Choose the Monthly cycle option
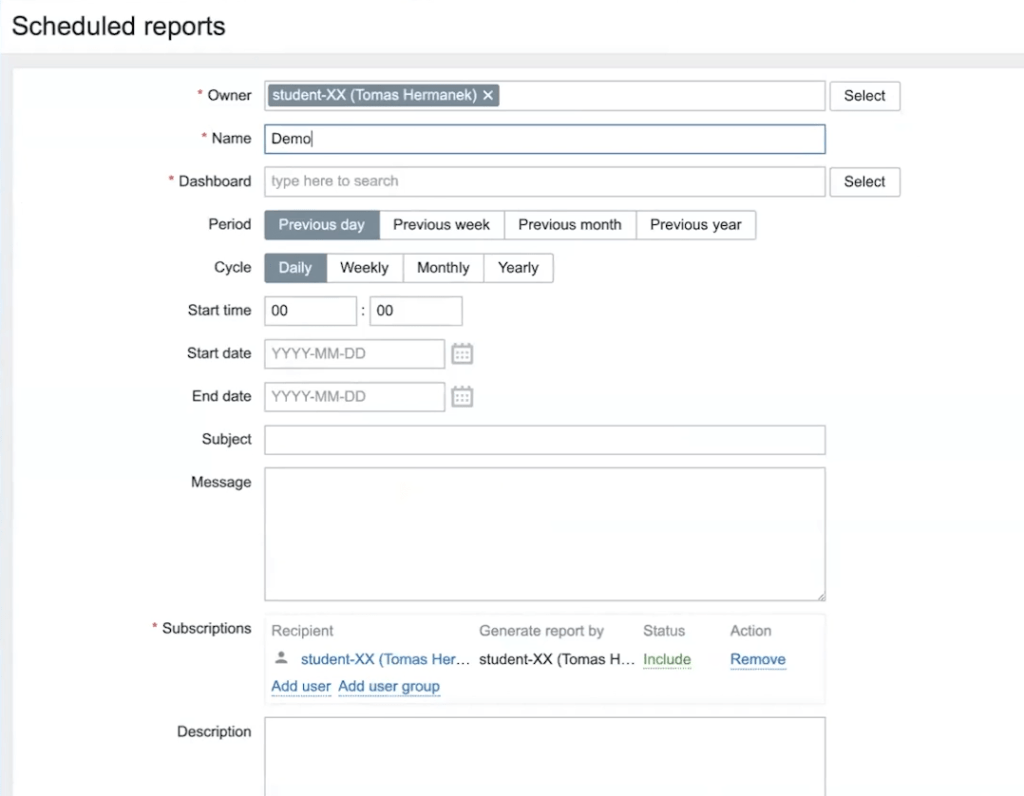 point(443,268)
